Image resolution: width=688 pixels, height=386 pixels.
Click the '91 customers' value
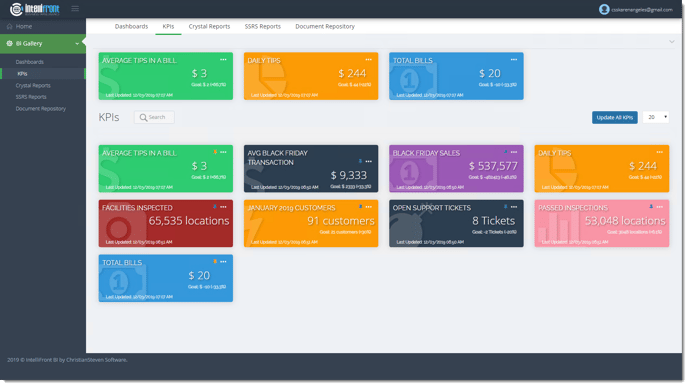pyautogui.click(x=341, y=221)
